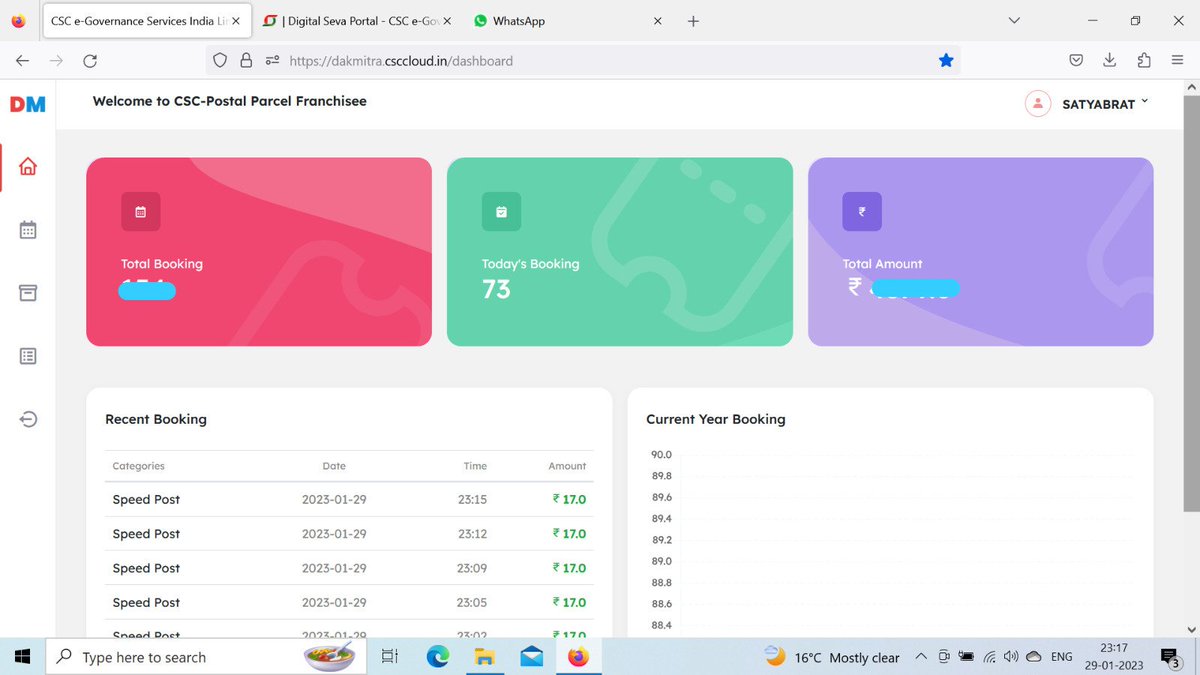Open the ENG language indicator

1062,657
